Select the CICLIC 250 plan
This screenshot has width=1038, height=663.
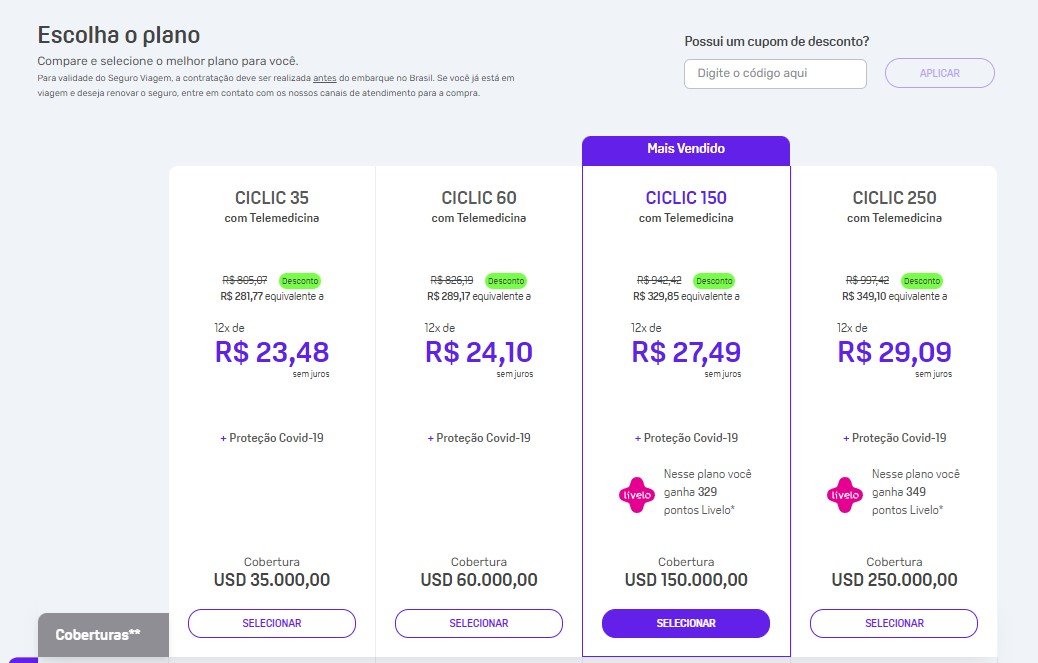pos(894,623)
